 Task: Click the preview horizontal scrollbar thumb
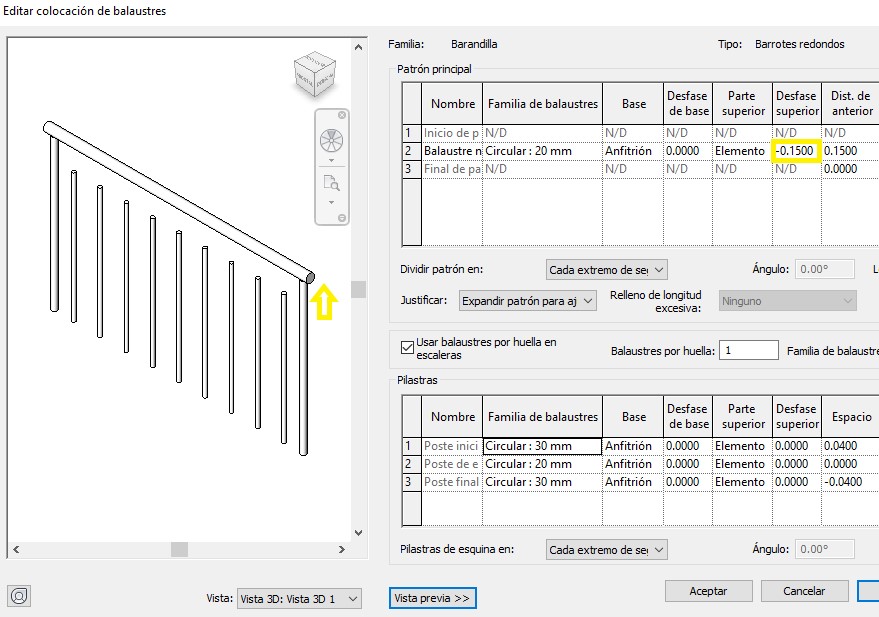[x=179, y=549]
